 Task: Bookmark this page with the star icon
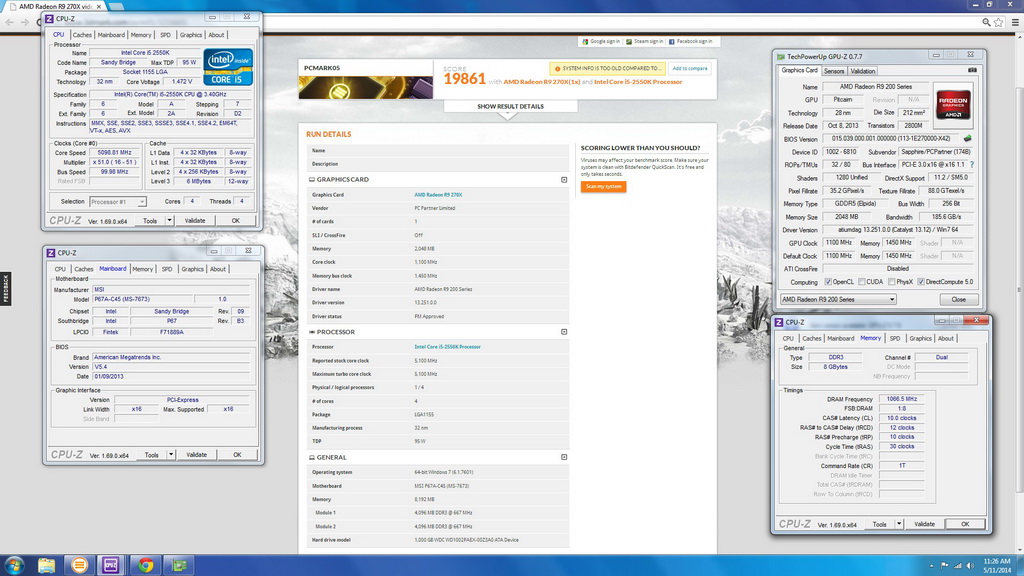click(999, 22)
